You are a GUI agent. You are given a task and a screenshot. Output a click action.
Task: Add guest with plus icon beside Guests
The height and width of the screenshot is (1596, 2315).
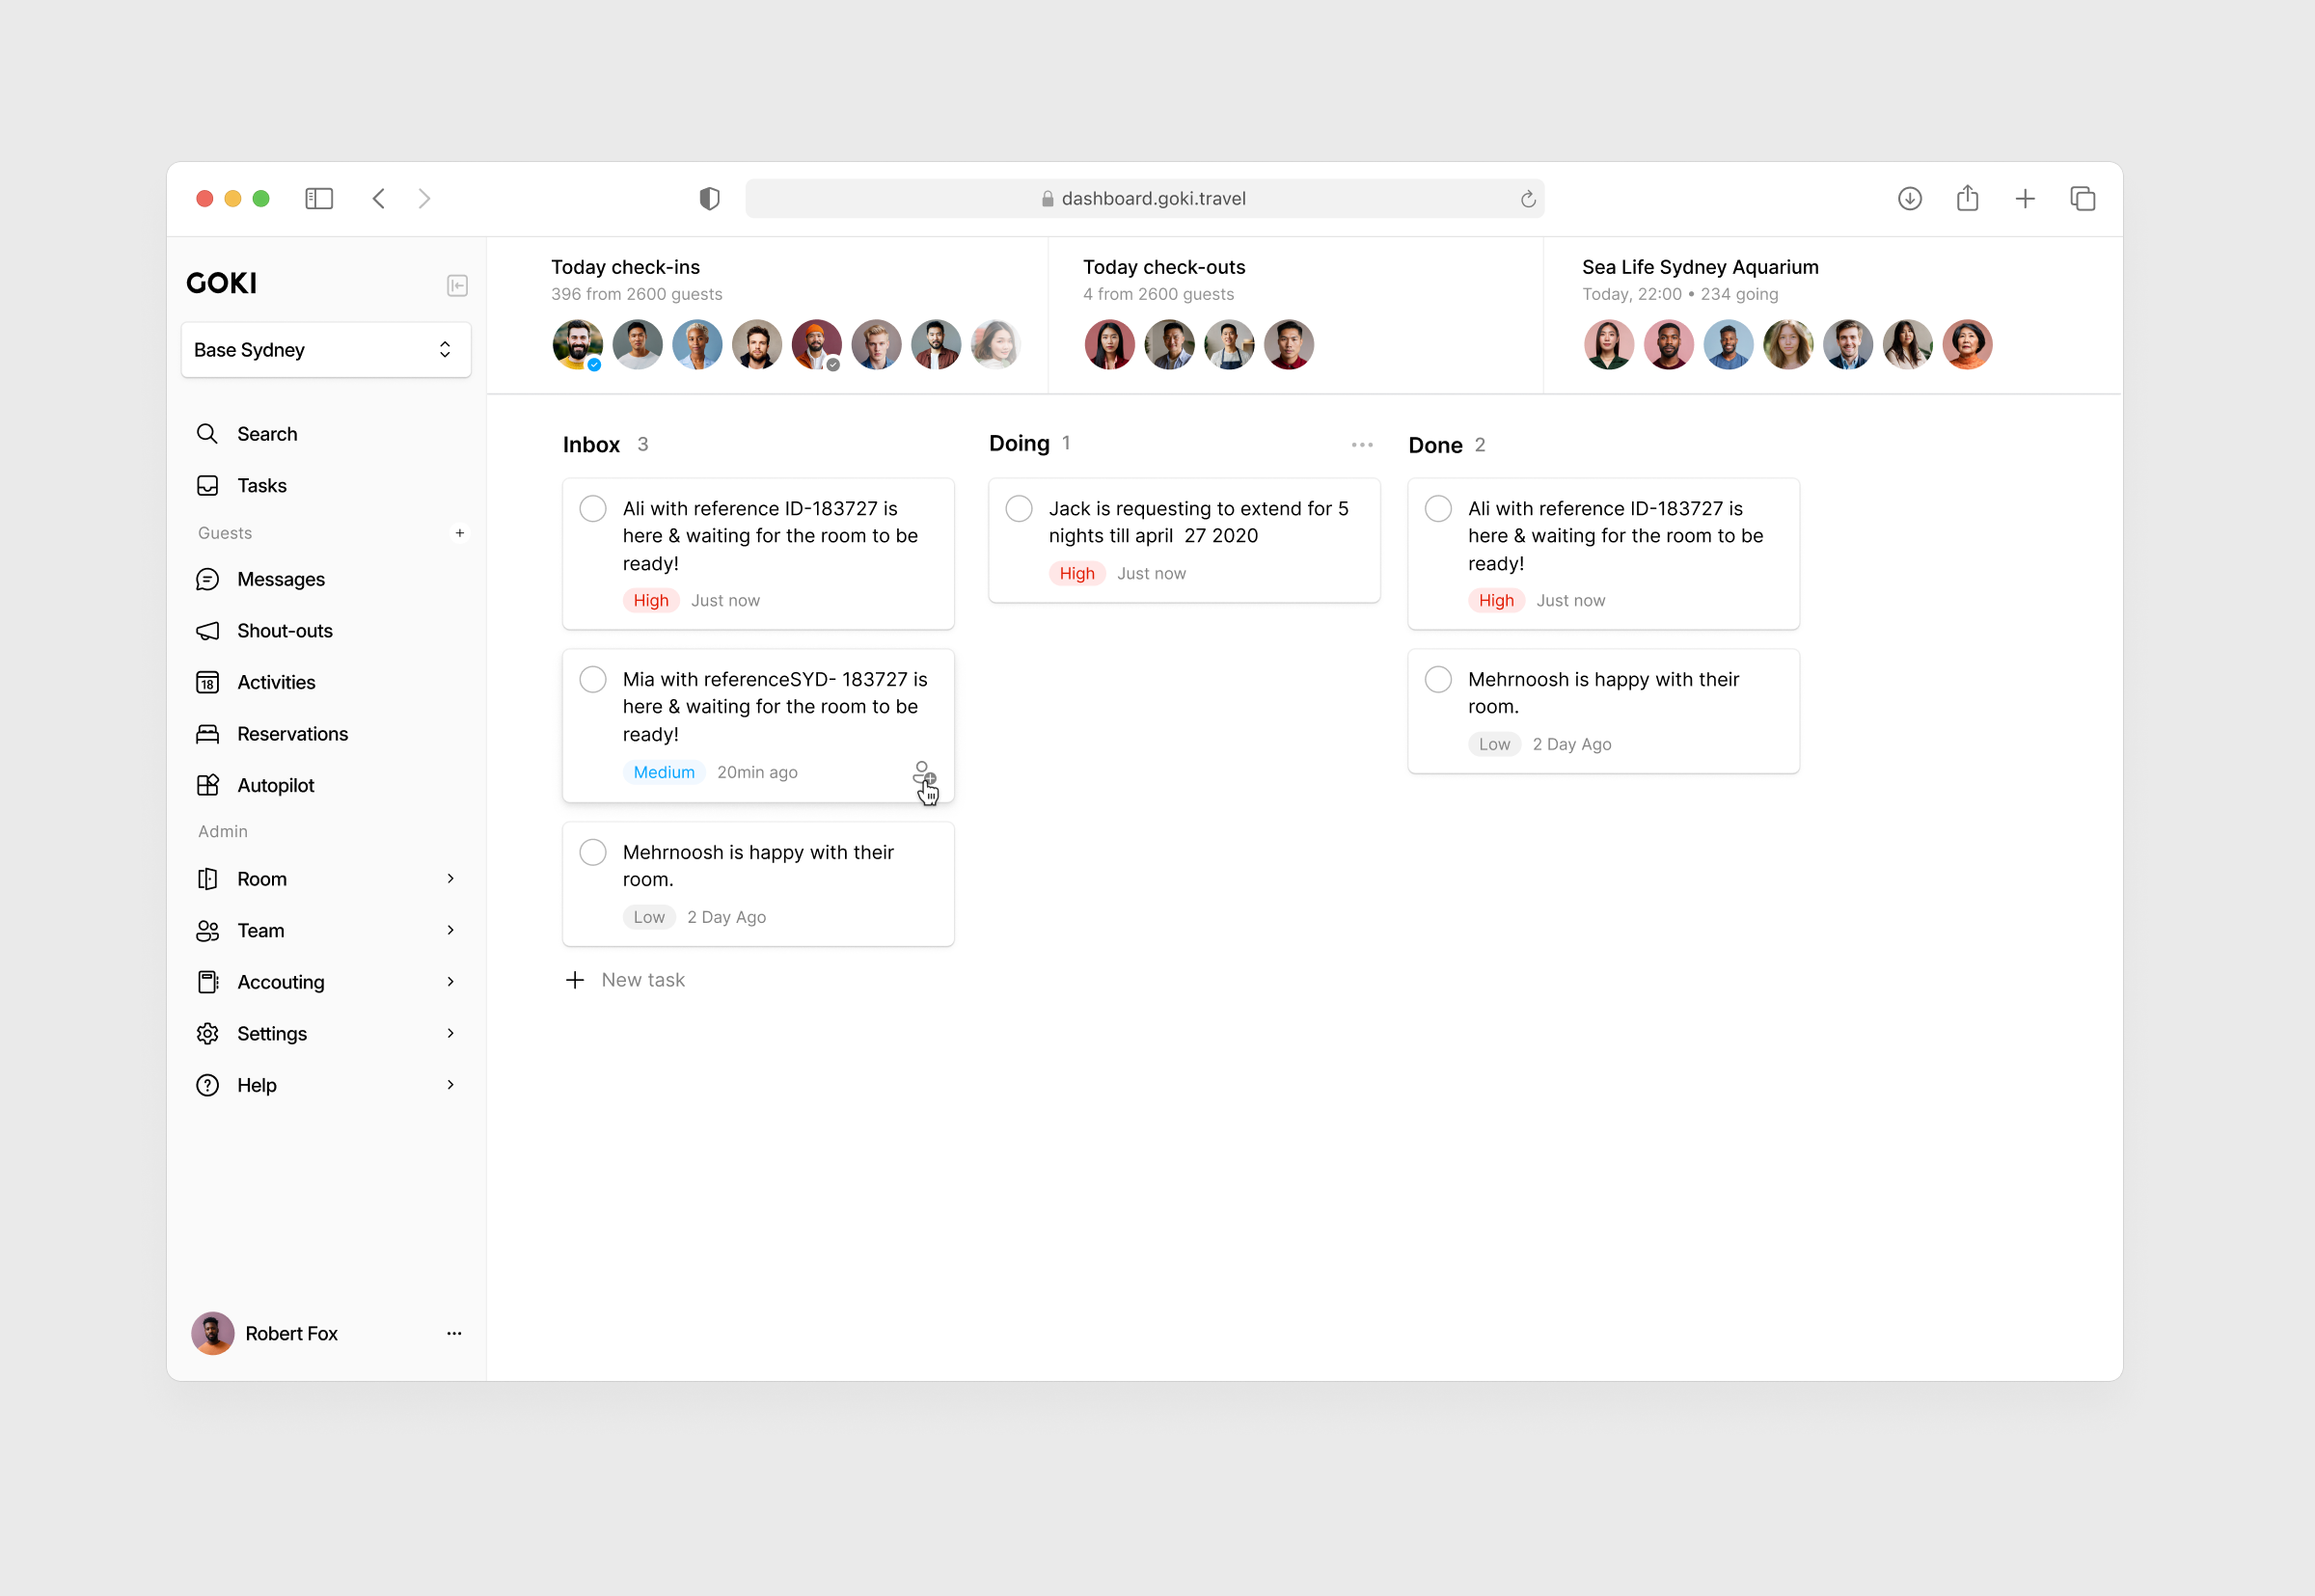click(460, 533)
